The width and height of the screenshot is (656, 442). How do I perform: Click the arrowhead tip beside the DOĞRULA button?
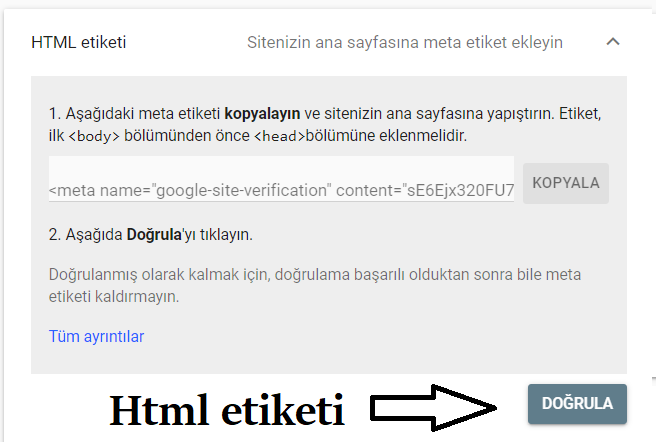coord(493,406)
